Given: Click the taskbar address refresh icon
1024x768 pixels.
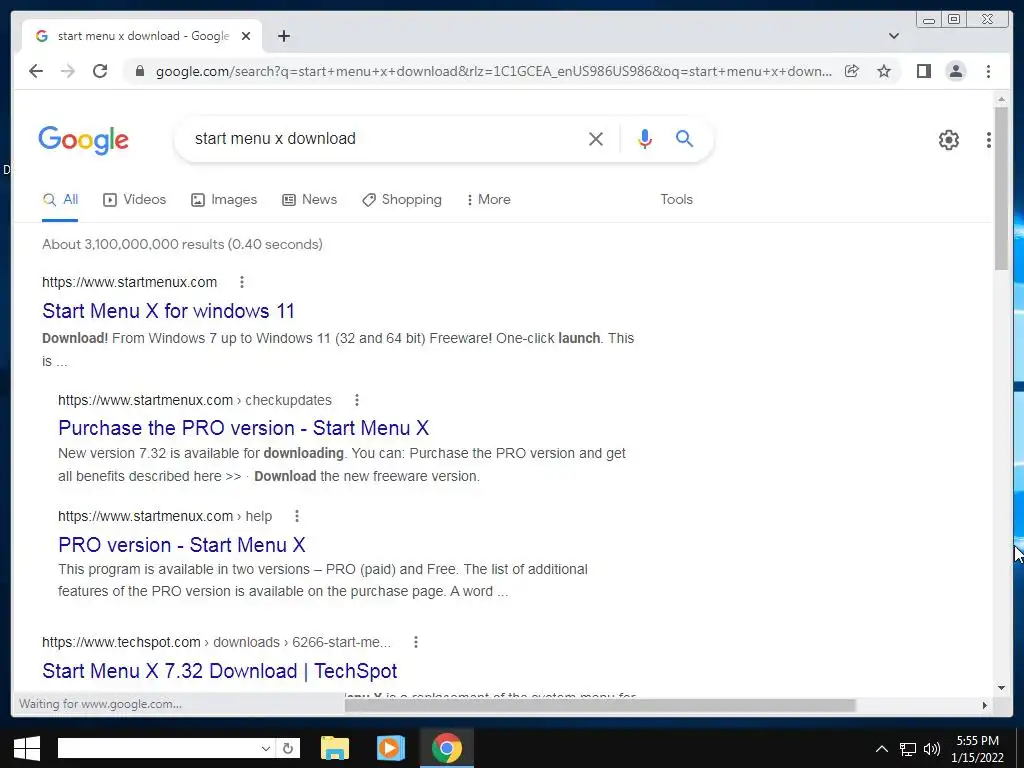Looking at the screenshot, I should click(287, 748).
